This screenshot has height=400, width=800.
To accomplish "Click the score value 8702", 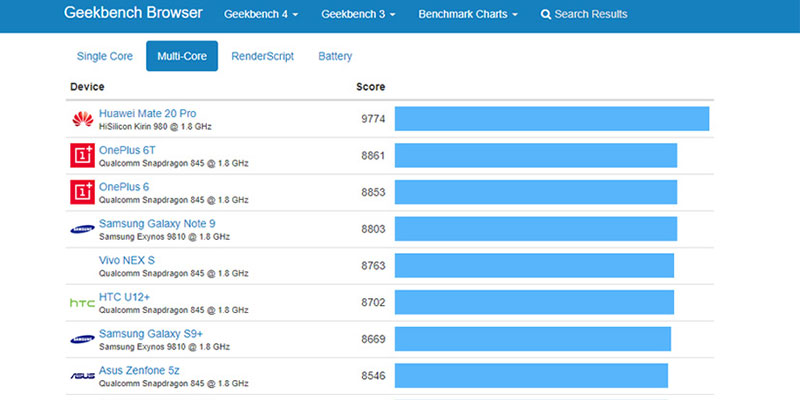I will tap(373, 303).
